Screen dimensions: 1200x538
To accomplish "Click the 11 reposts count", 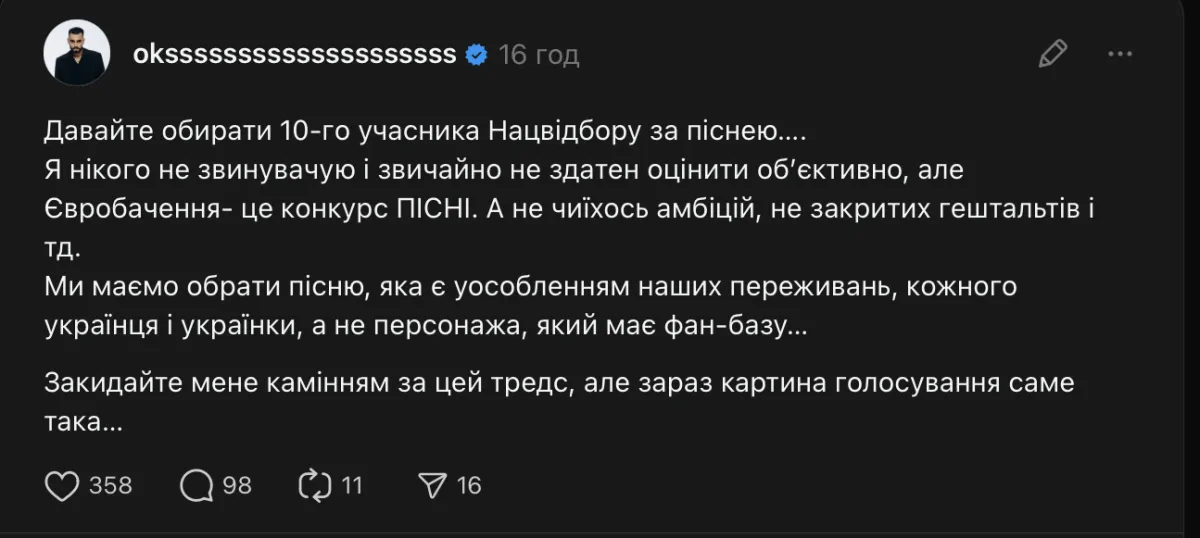I will [351, 486].
